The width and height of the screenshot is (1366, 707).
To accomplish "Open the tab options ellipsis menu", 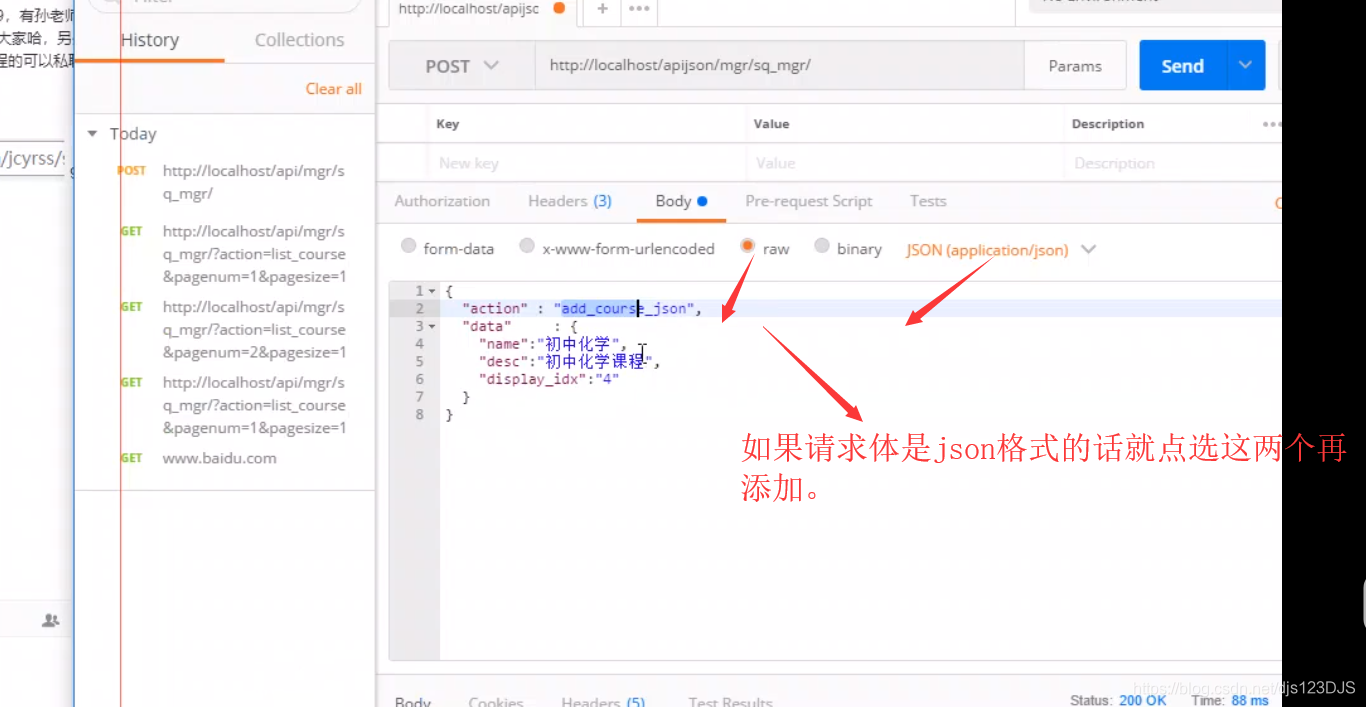I will click(x=638, y=9).
